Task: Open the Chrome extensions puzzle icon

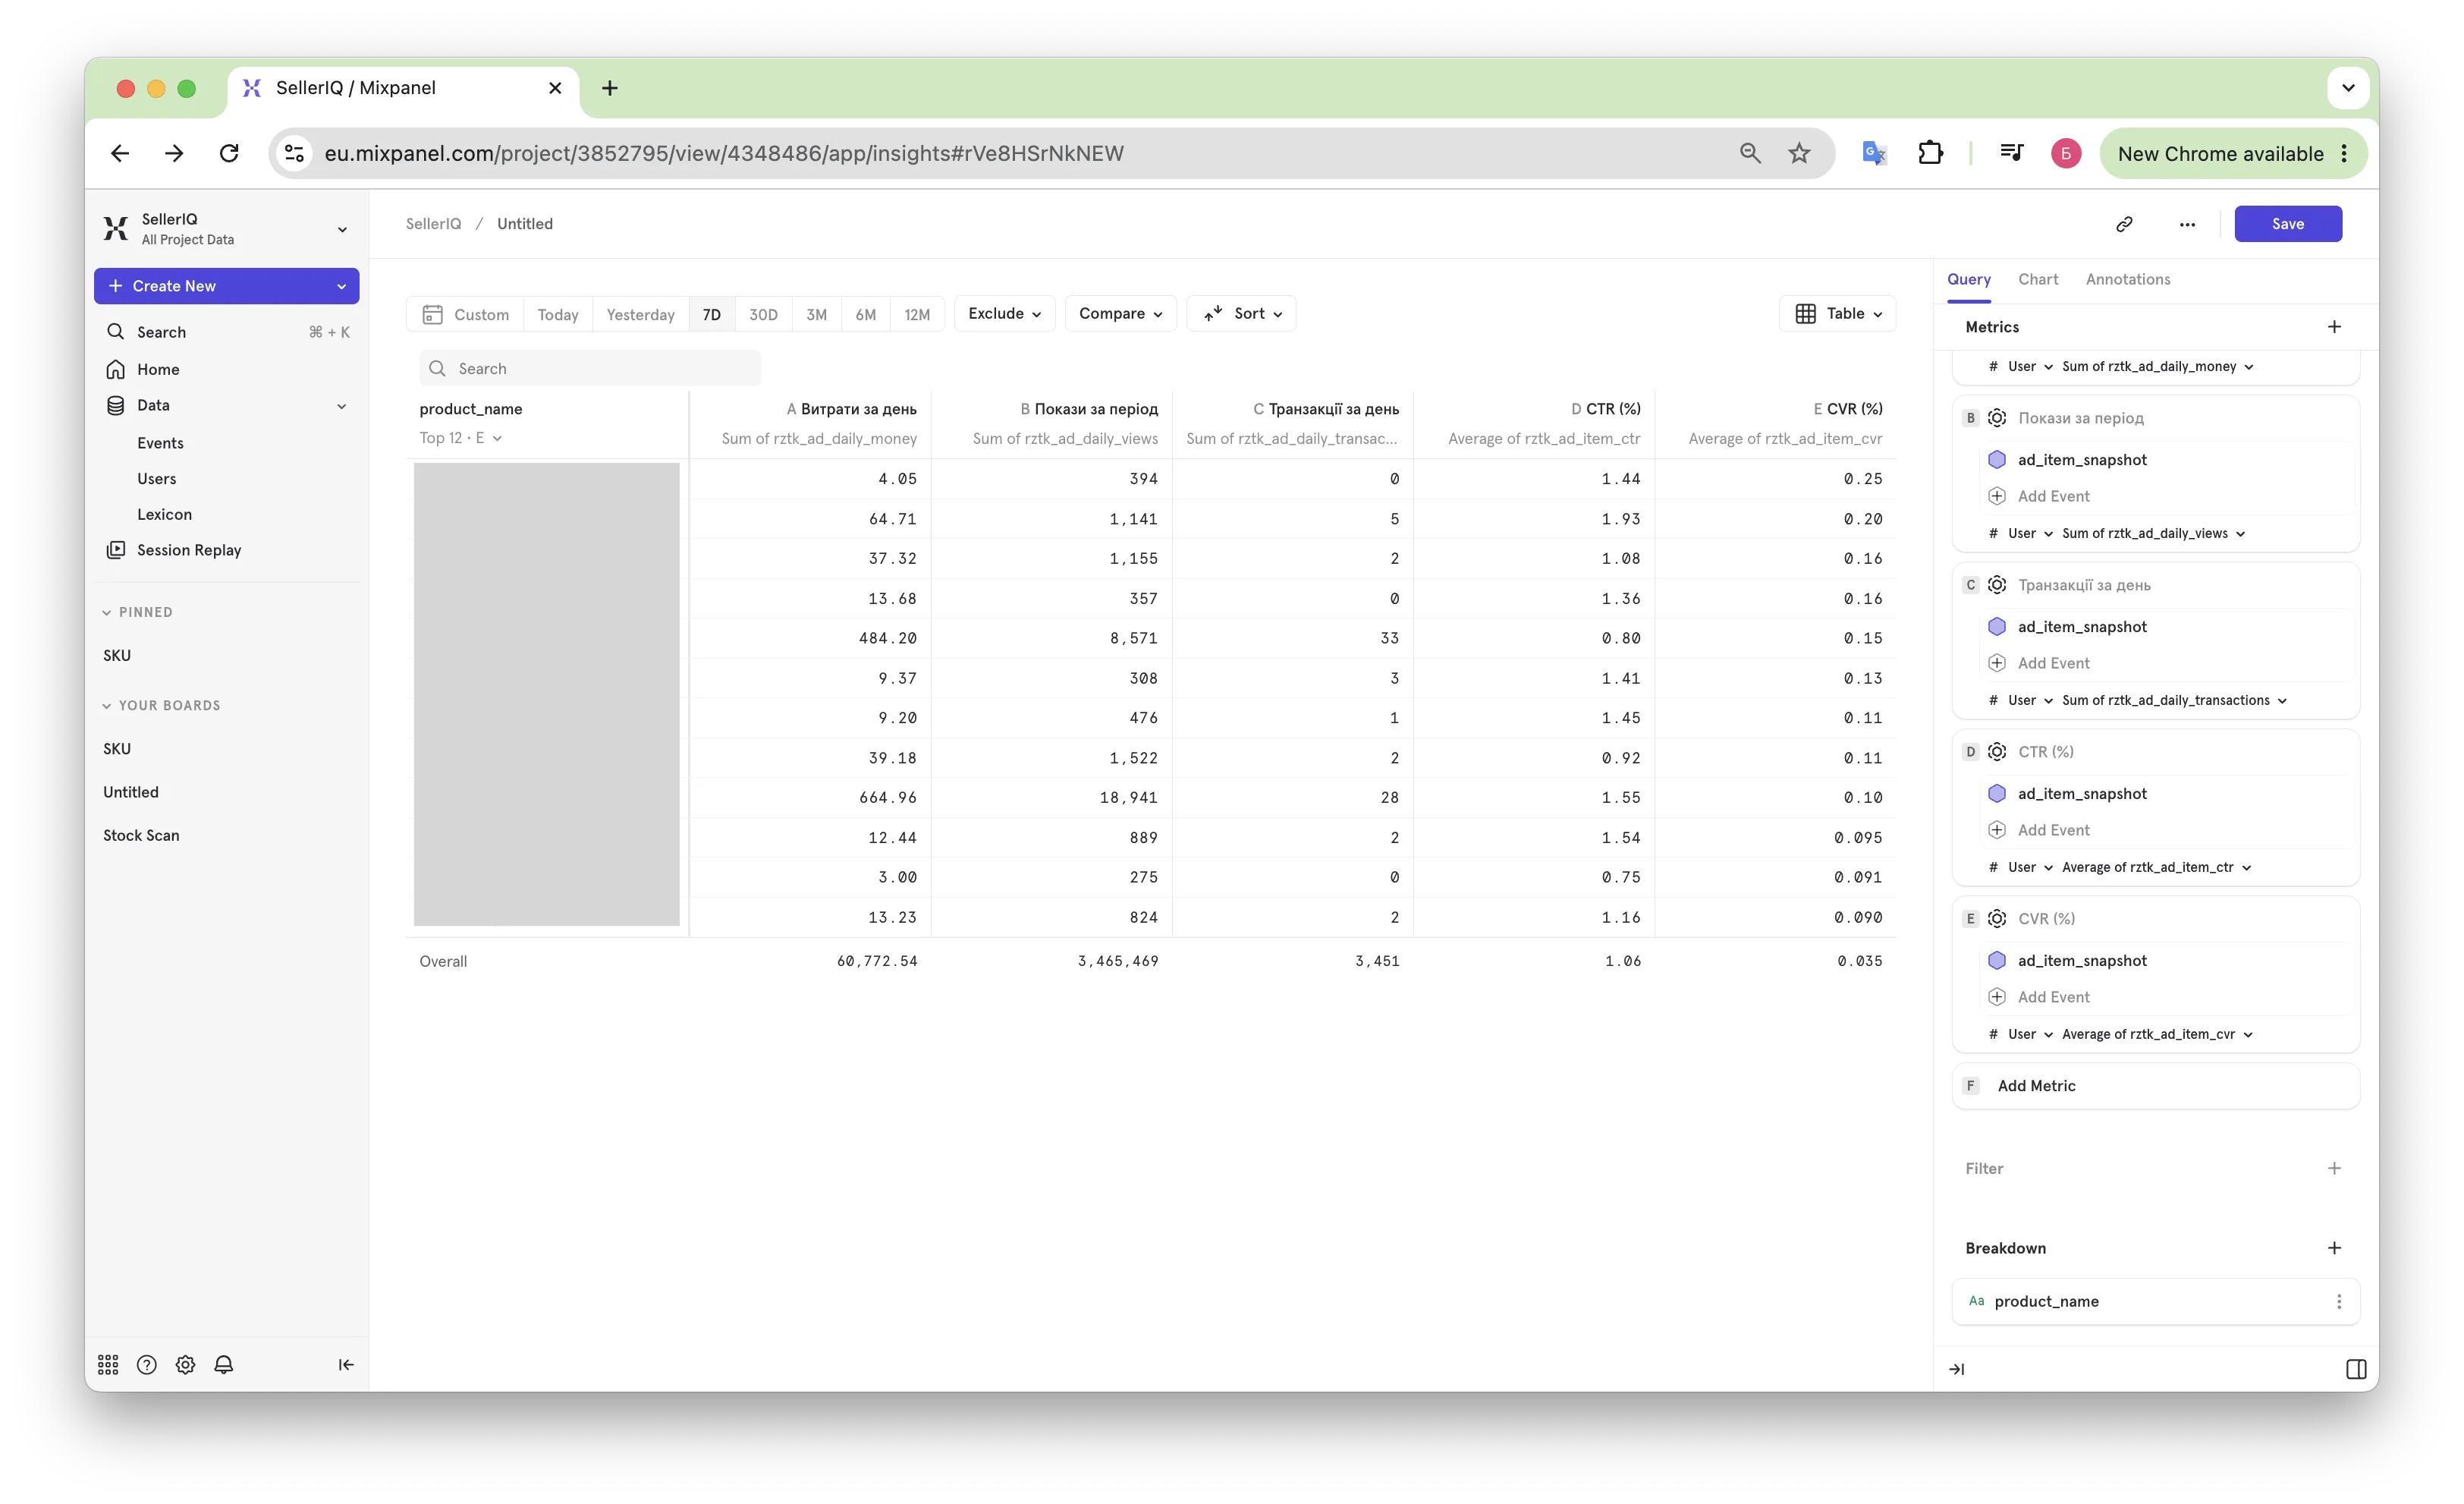Action: tap(1930, 153)
